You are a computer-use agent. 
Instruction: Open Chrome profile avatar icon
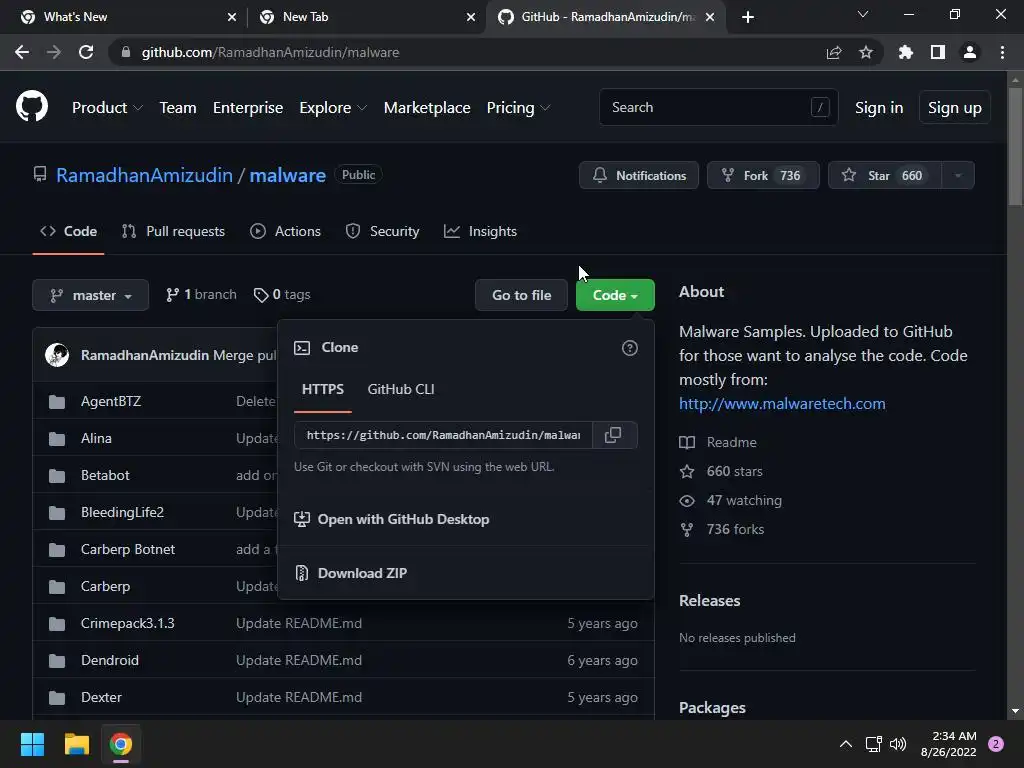click(970, 52)
